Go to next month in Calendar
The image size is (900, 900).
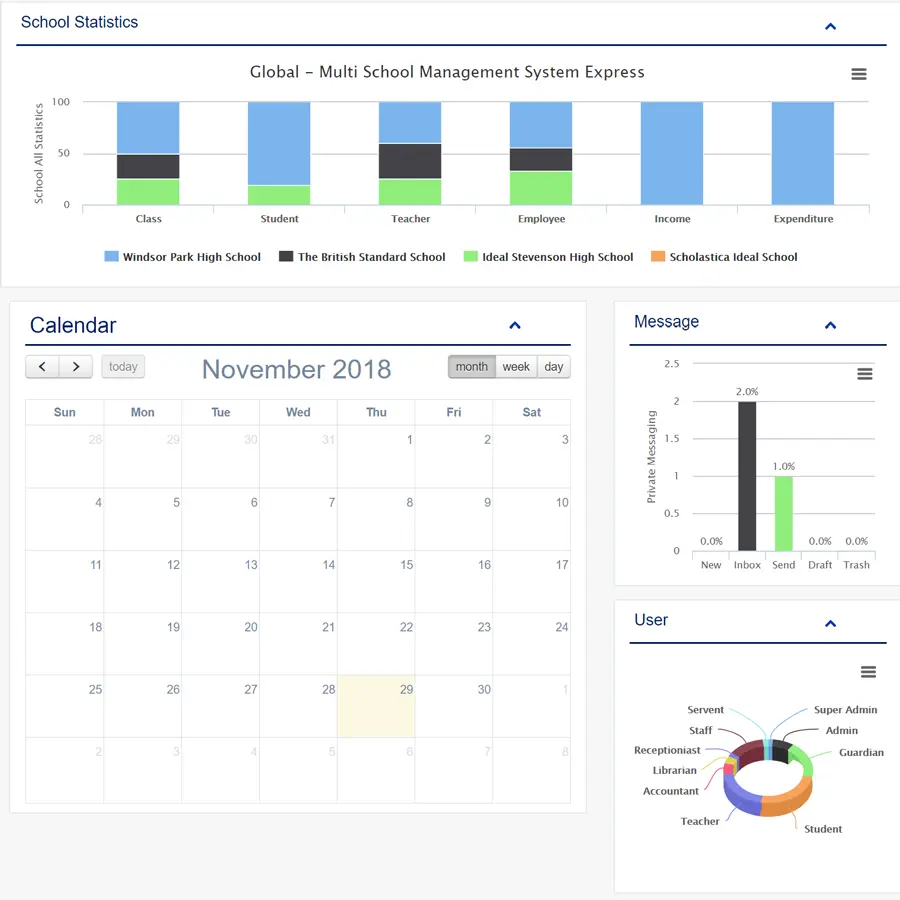(x=76, y=367)
